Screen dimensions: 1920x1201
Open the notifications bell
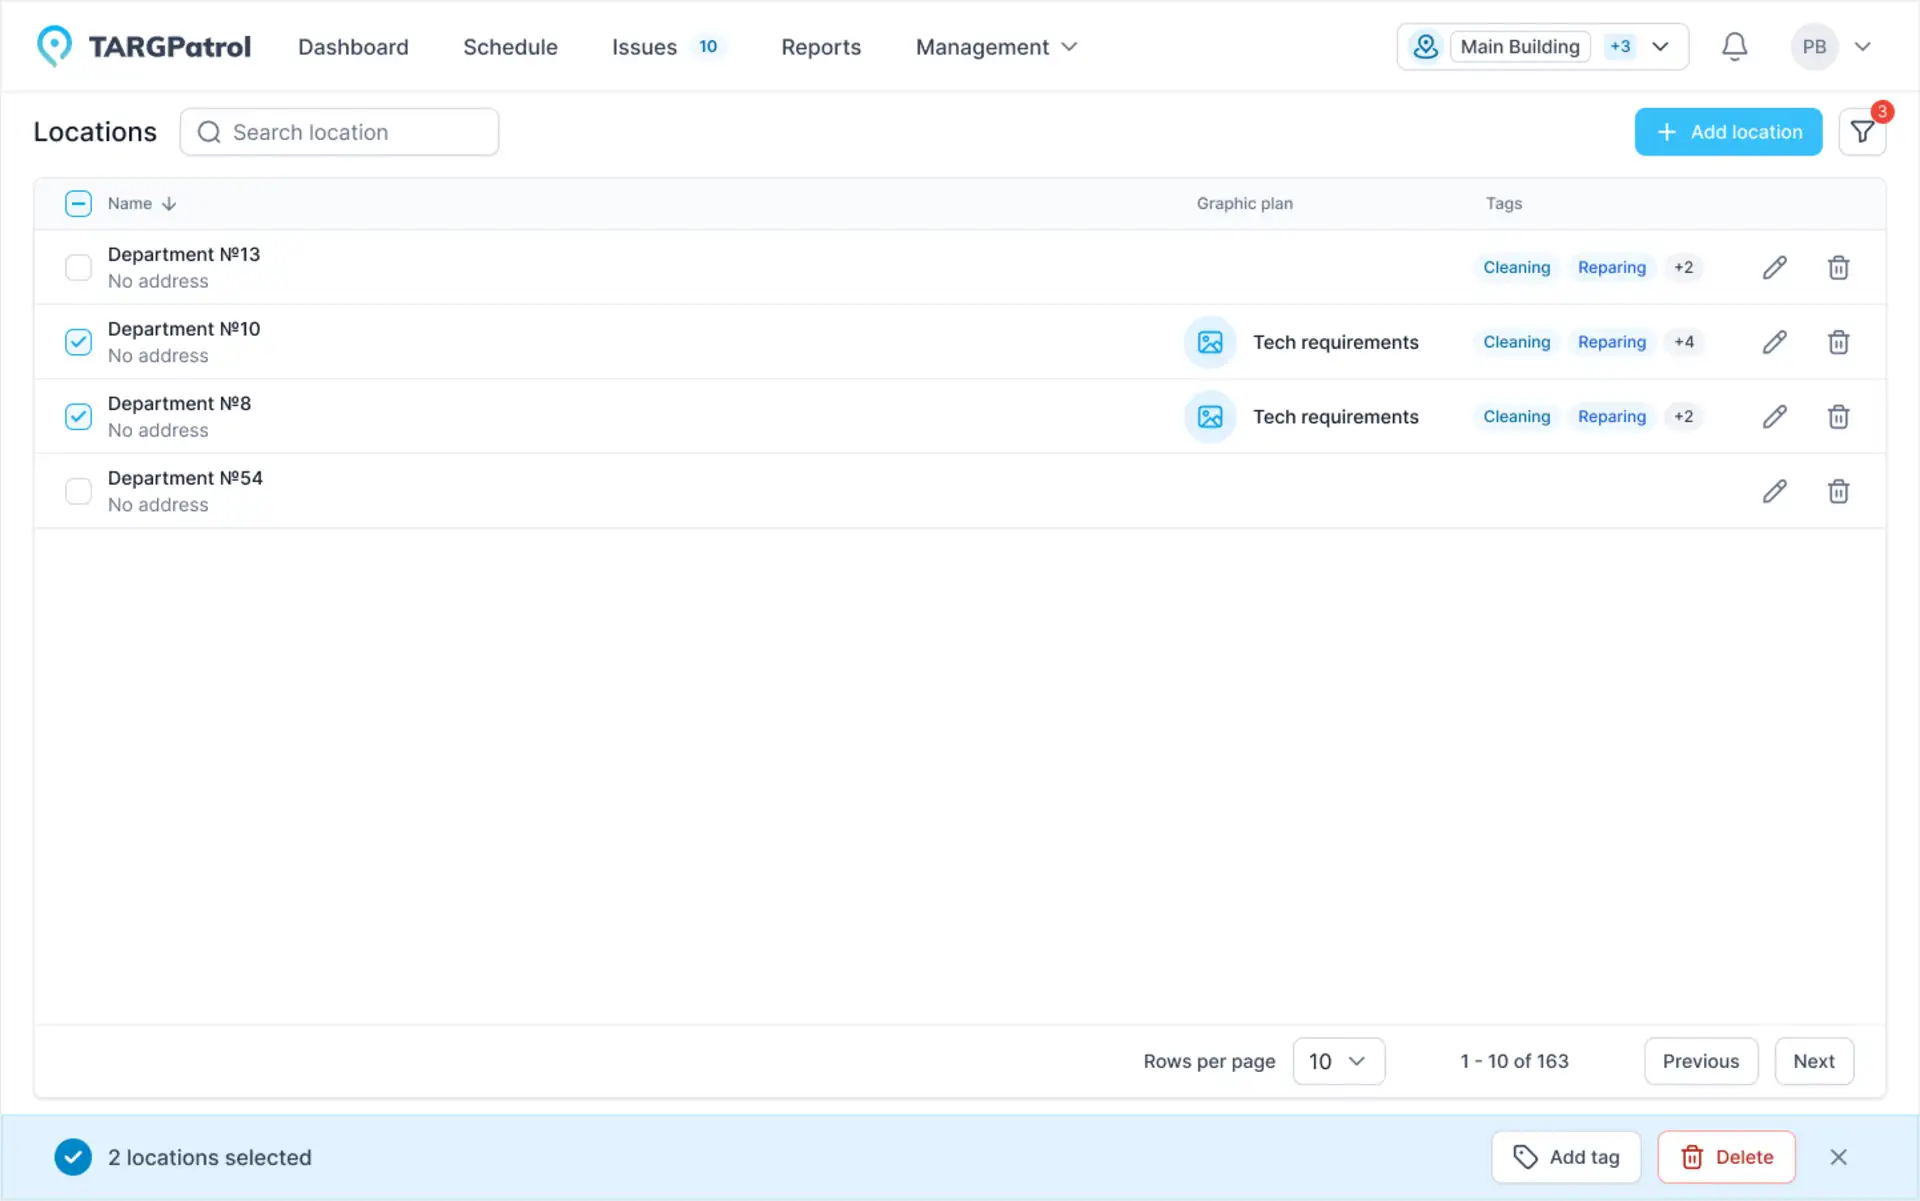click(1734, 47)
